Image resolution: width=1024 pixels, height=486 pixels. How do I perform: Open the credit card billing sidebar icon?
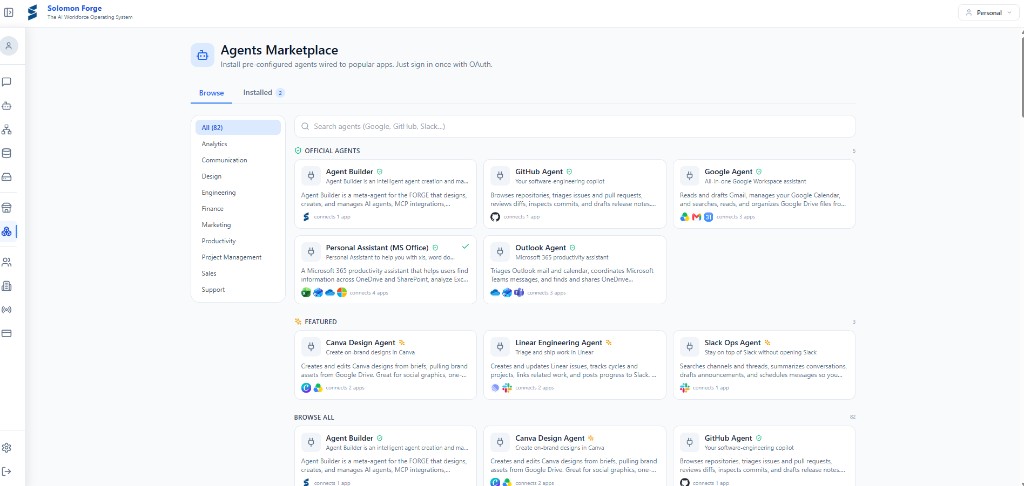[7, 333]
